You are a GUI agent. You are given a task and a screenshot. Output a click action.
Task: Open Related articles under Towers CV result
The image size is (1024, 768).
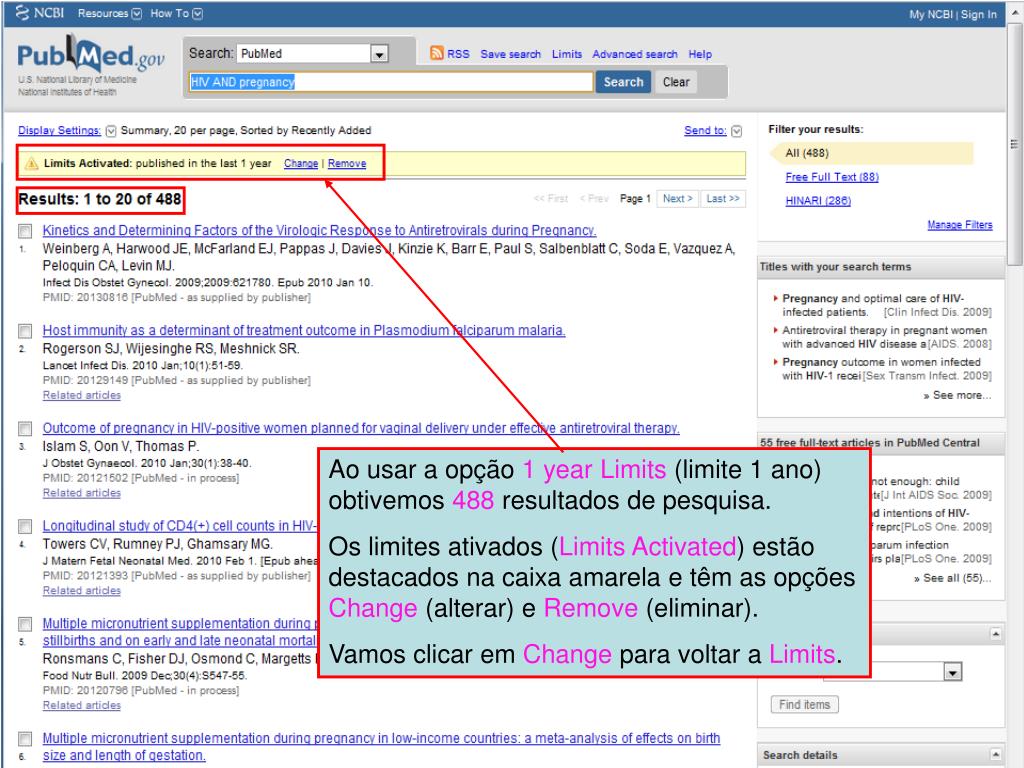pos(82,590)
